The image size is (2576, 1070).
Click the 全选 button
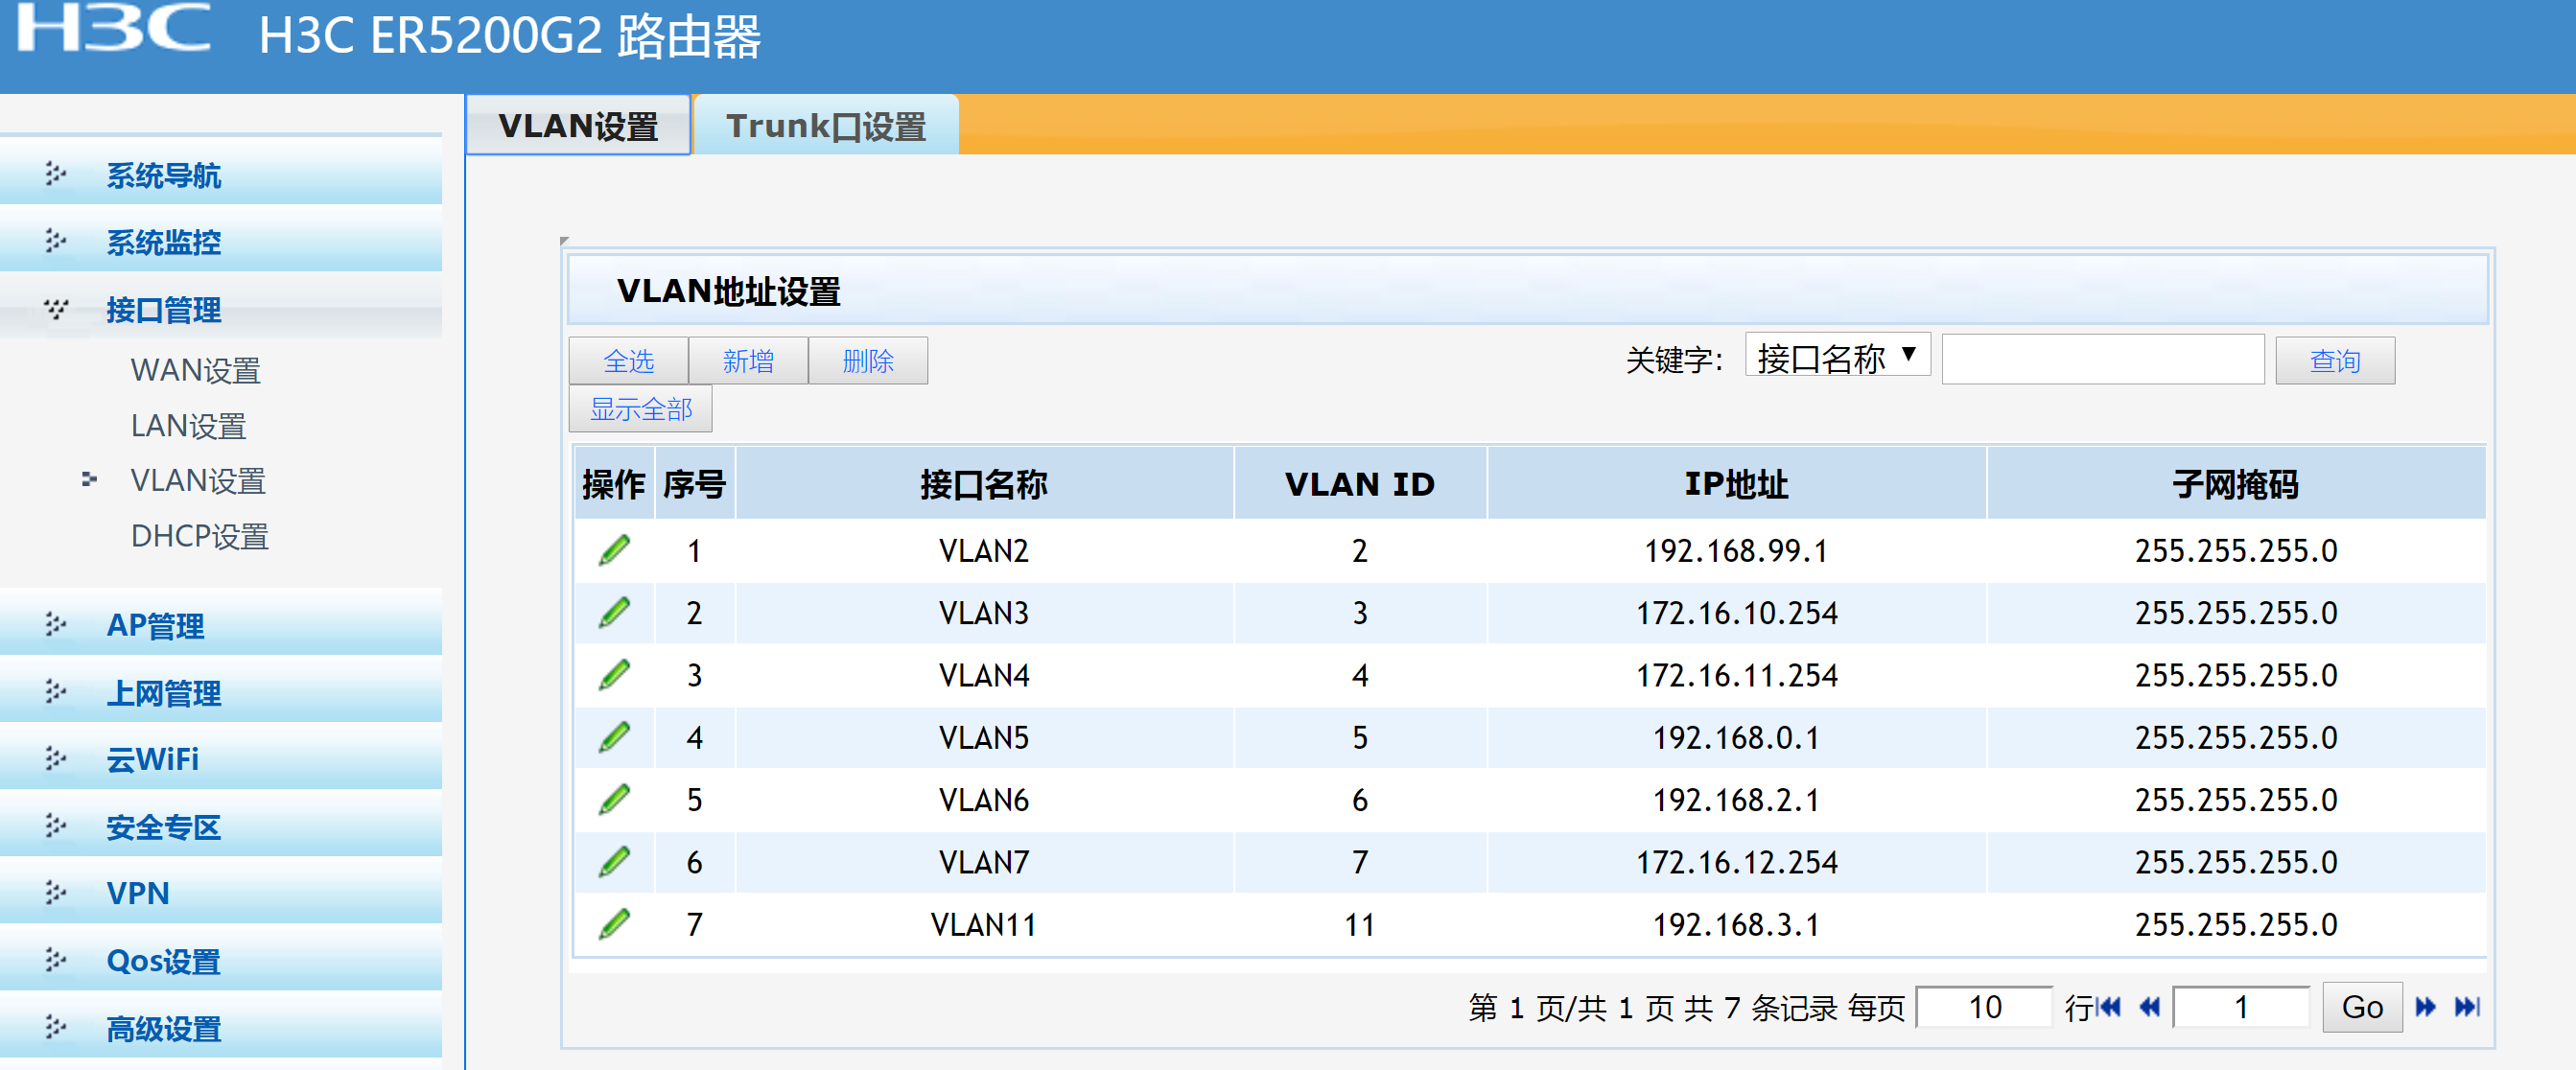coord(628,360)
